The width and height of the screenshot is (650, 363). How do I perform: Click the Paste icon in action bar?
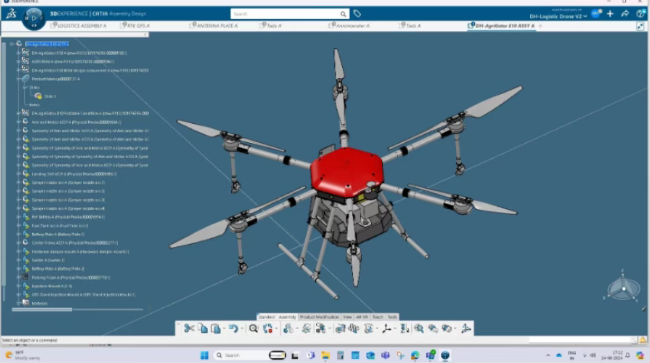click(x=216, y=329)
